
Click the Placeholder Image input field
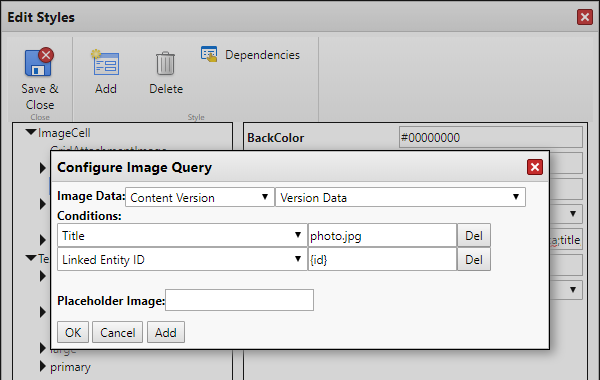coord(240,300)
